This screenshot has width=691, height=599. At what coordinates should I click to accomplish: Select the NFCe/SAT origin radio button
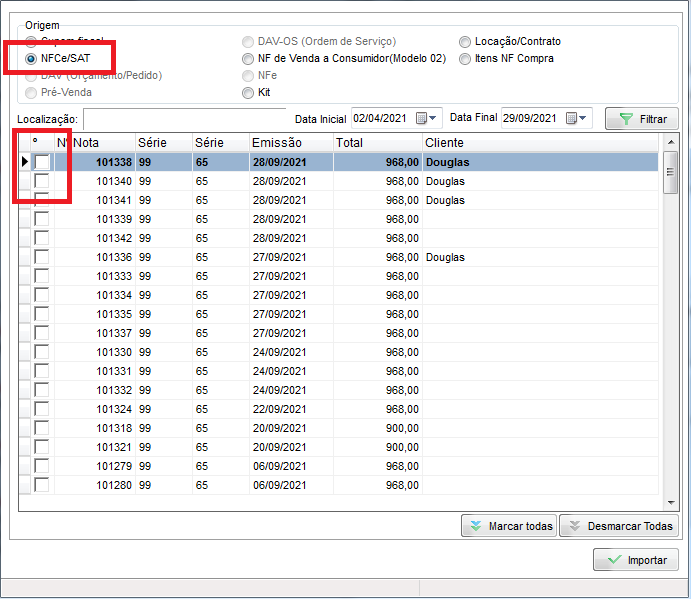point(33,59)
